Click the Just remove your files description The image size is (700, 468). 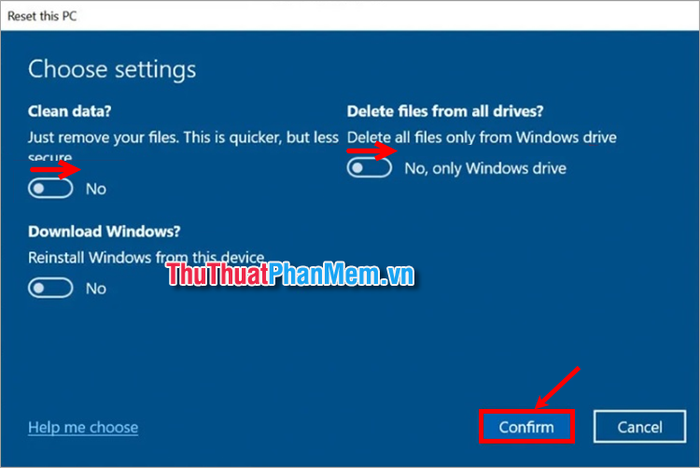(x=183, y=146)
